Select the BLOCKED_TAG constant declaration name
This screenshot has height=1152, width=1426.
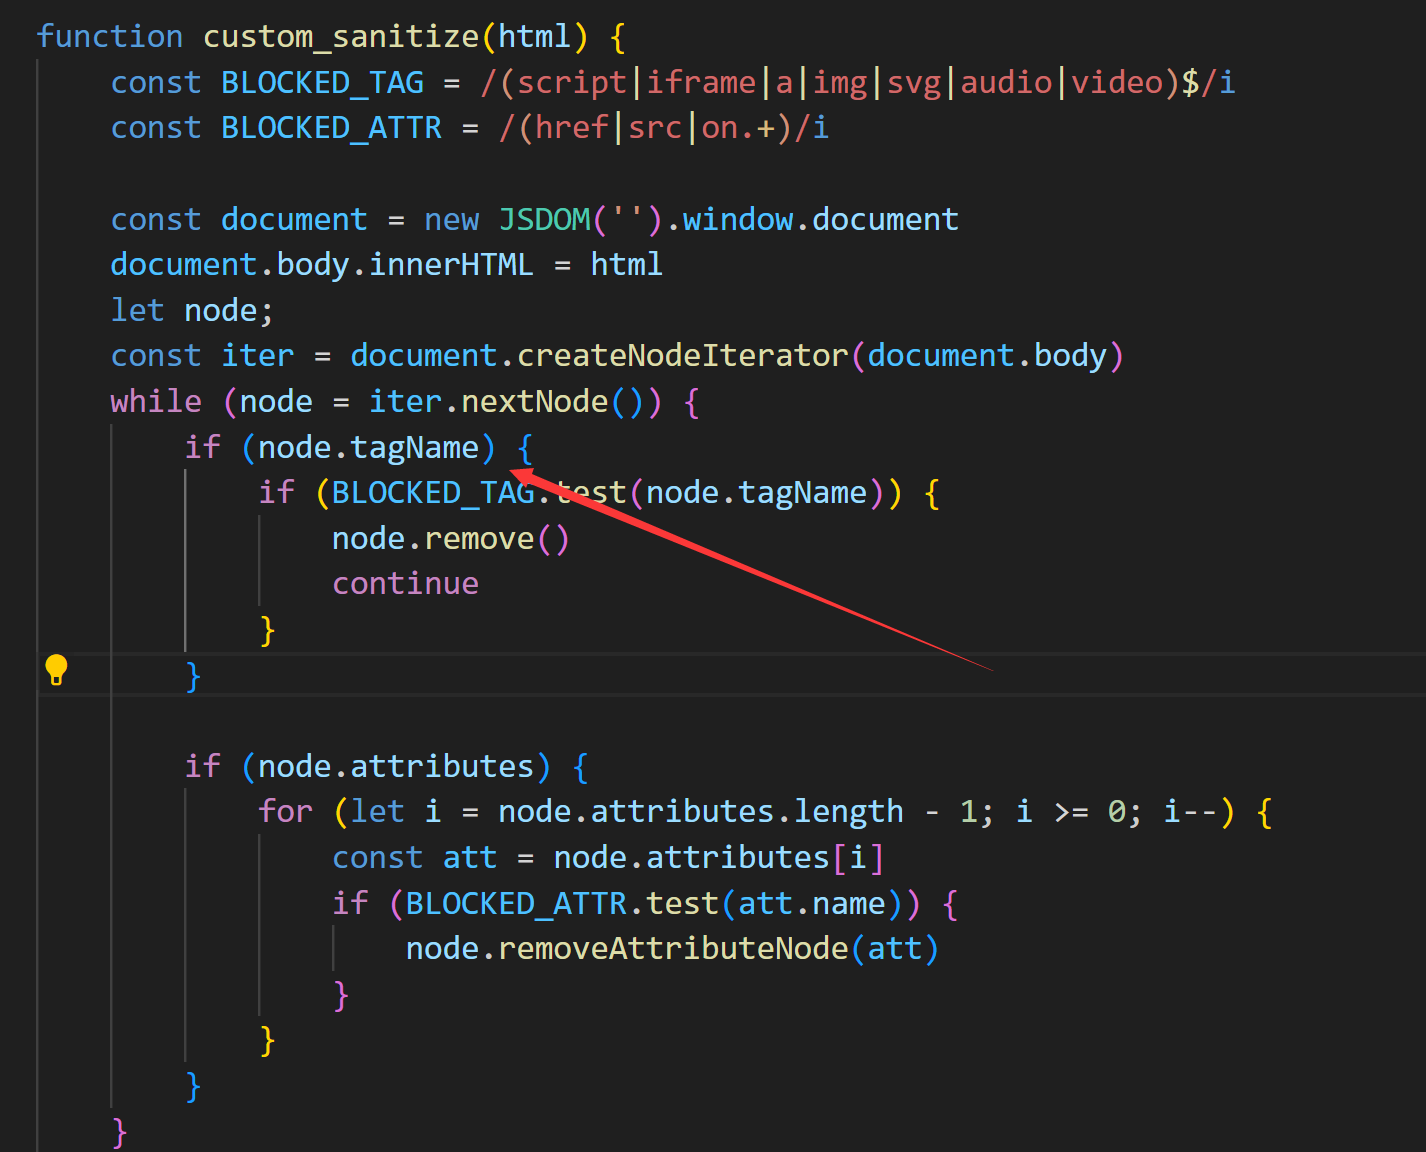point(322,83)
